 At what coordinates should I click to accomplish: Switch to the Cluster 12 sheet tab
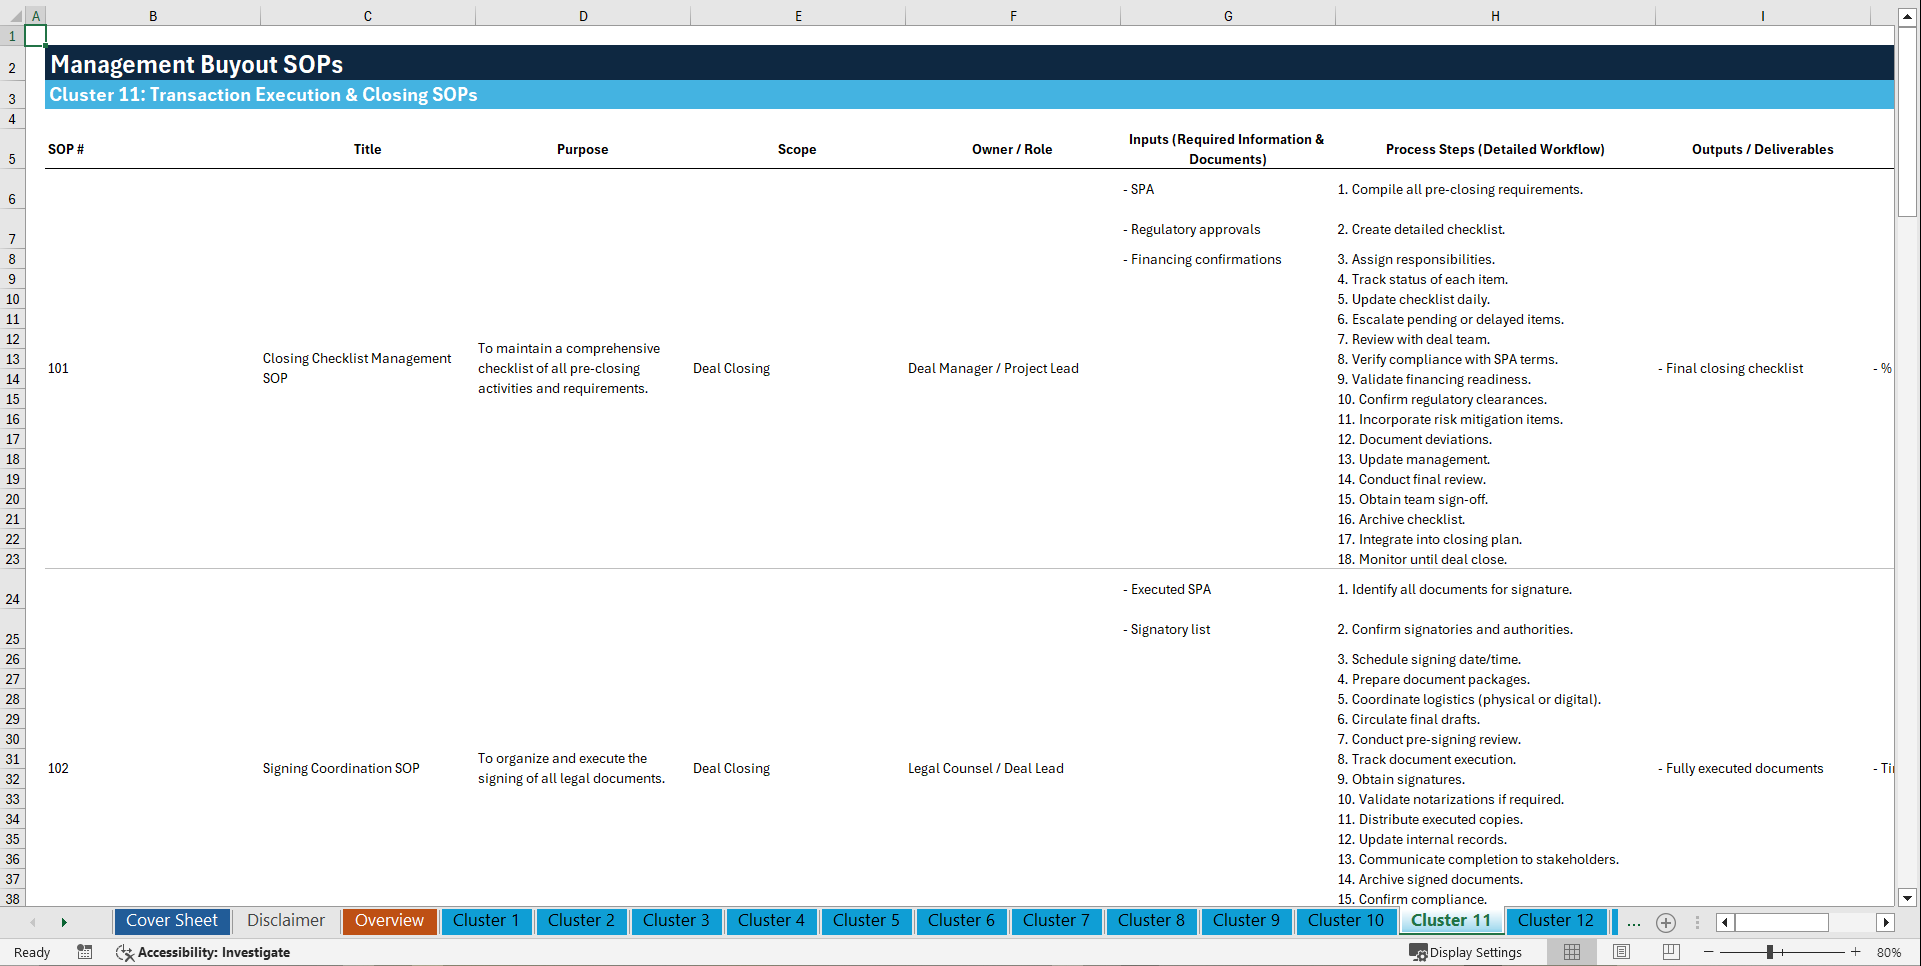click(x=1556, y=921)
